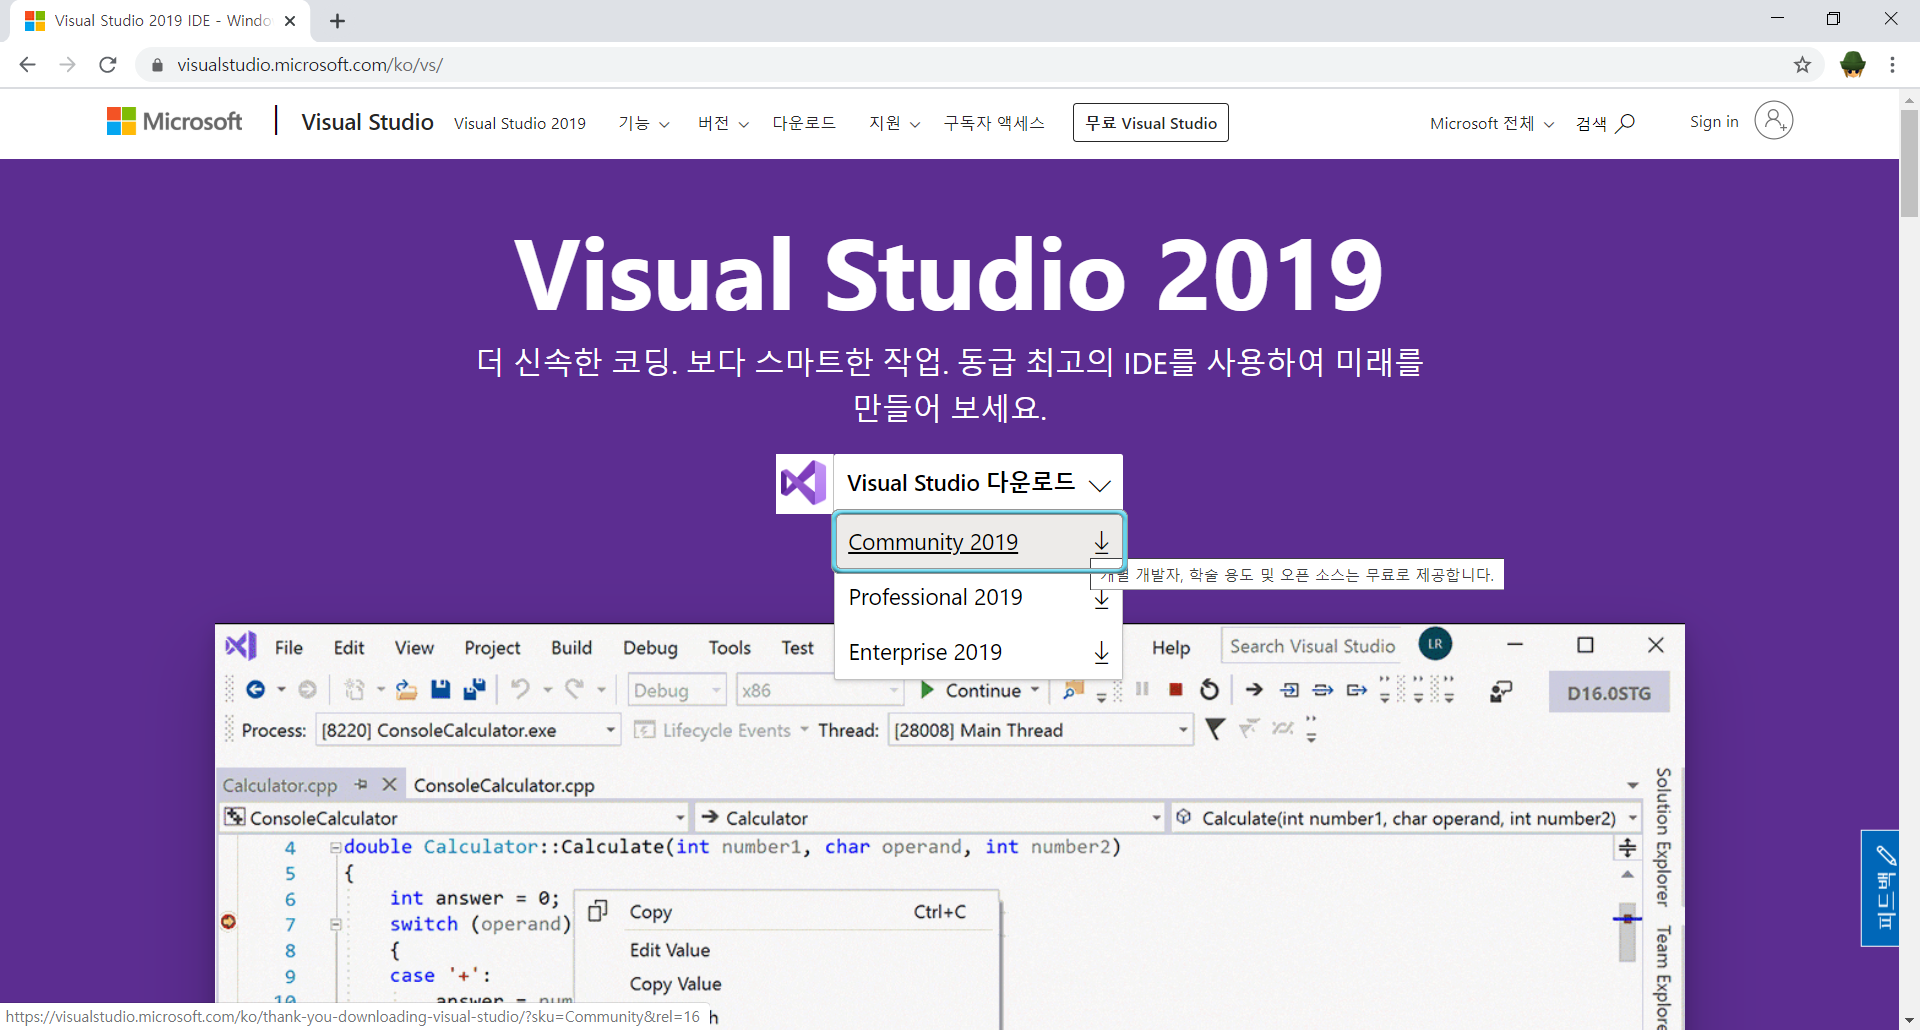
Task: Click the browser address bar URL
Action: [310, 65]
